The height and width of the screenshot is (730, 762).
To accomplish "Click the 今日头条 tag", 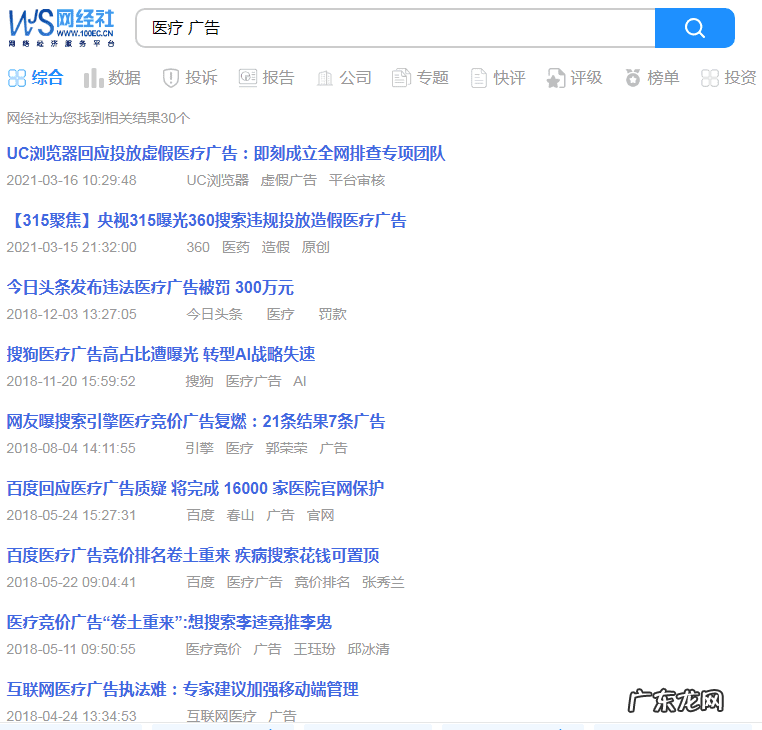I will pyautogui.click(x=214, y=314).
